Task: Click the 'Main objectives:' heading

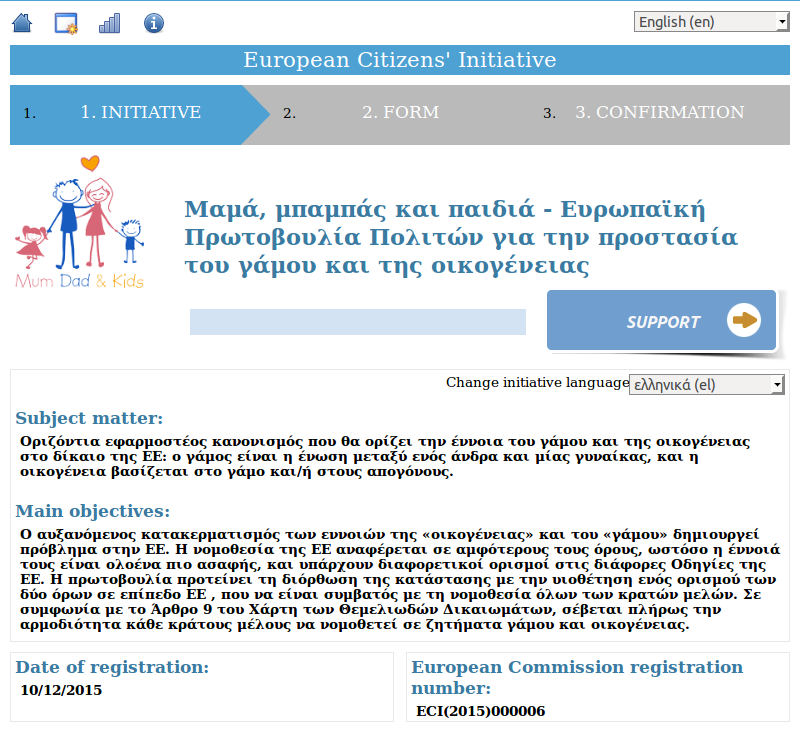Action: pos(92,511)
